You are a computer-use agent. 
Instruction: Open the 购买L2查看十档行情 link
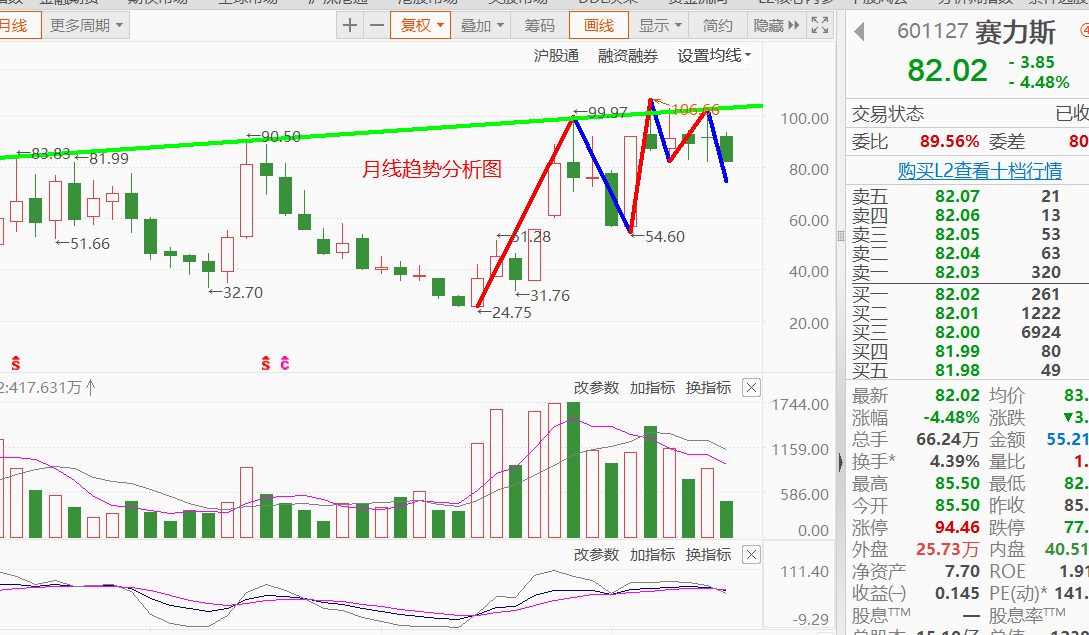979,170
